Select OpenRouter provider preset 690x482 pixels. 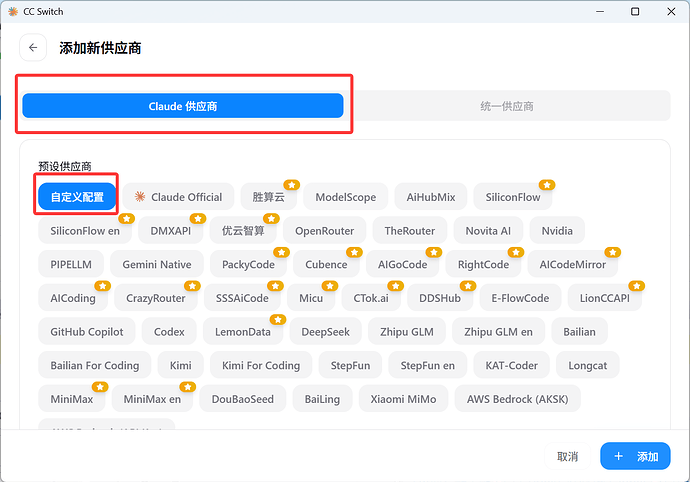click(324, 231)
